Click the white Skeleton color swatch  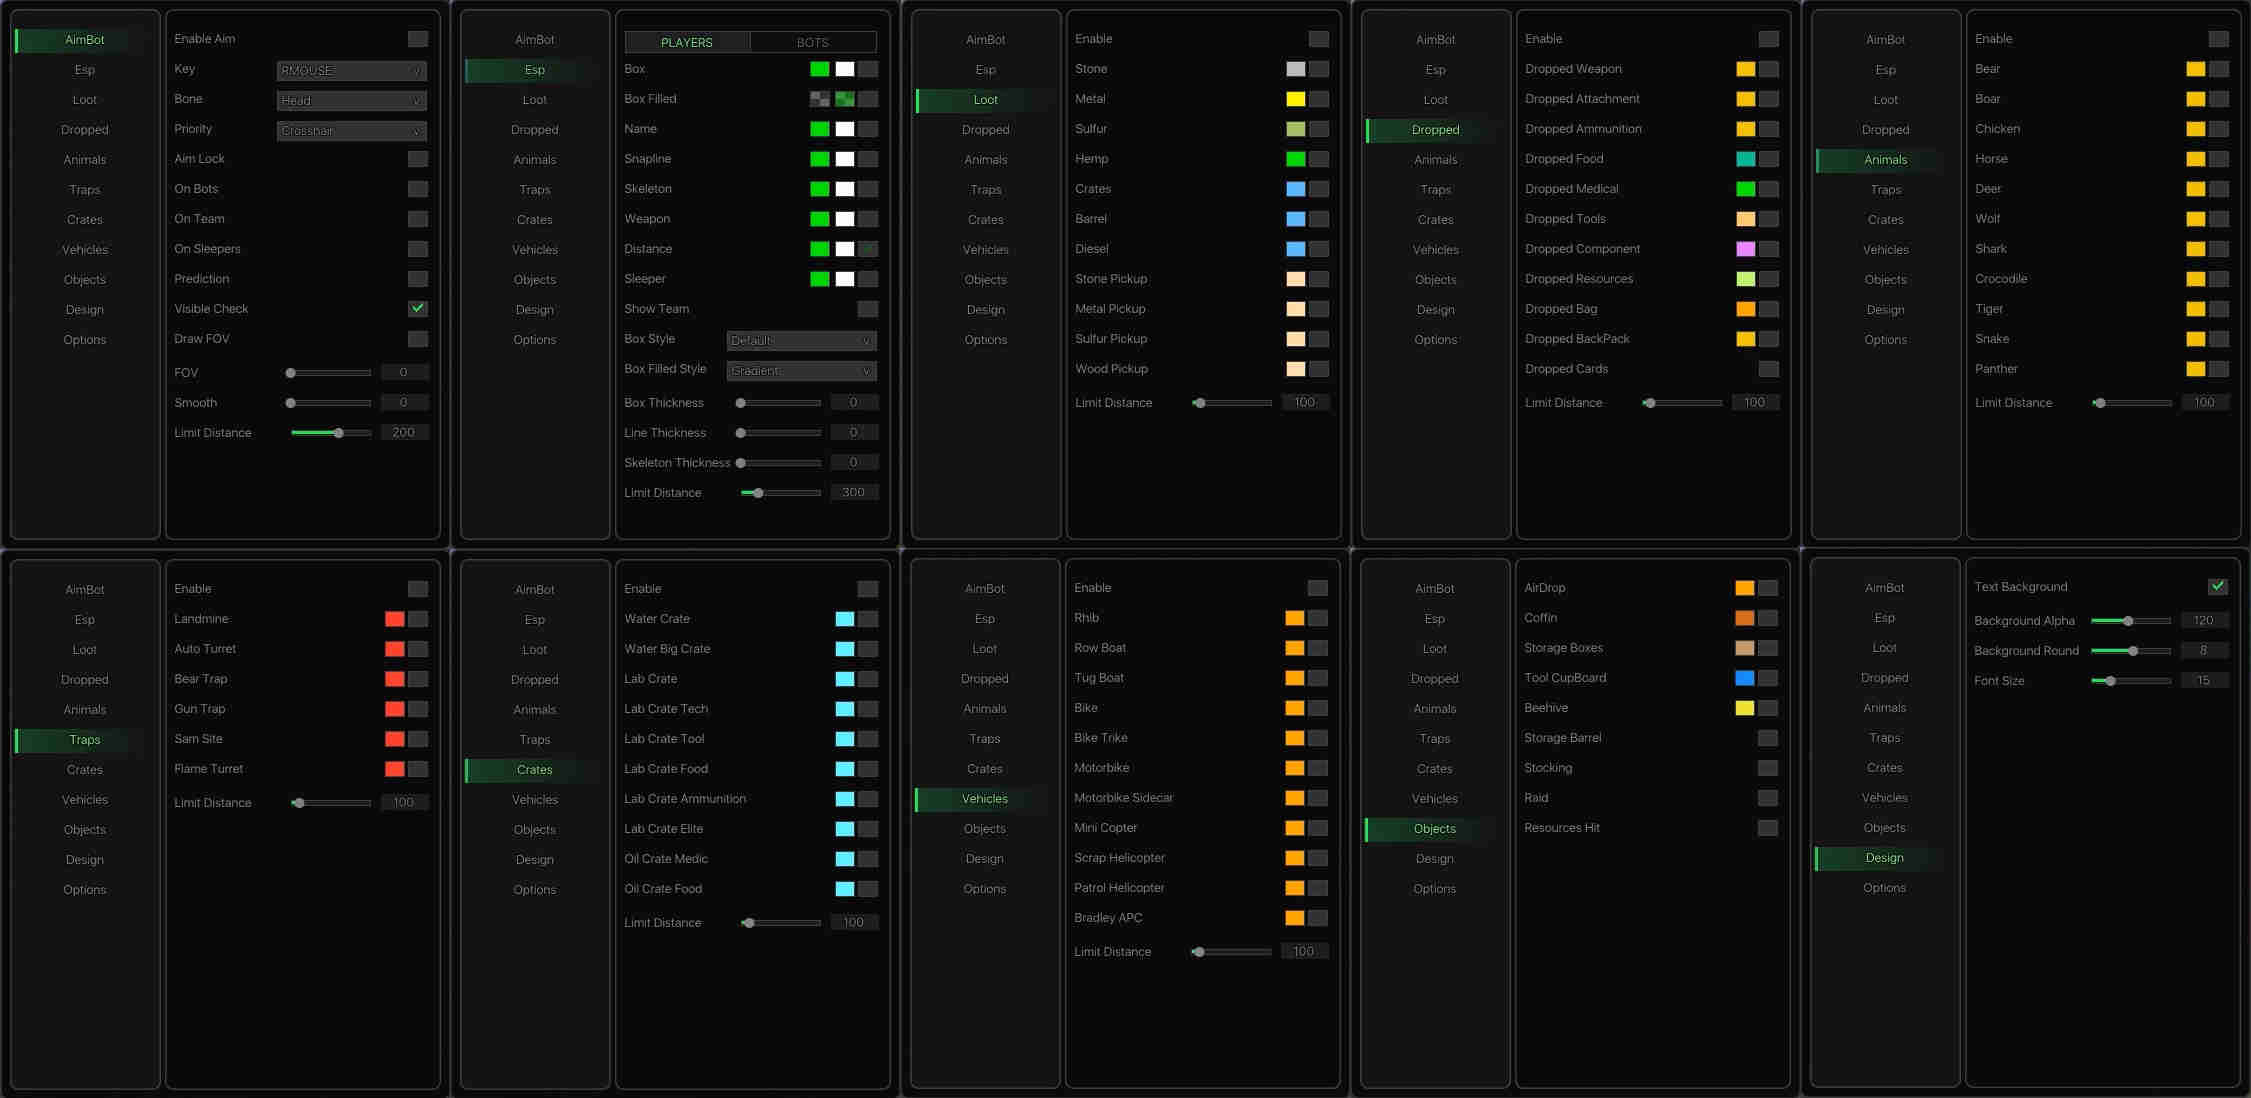point(845,189)
